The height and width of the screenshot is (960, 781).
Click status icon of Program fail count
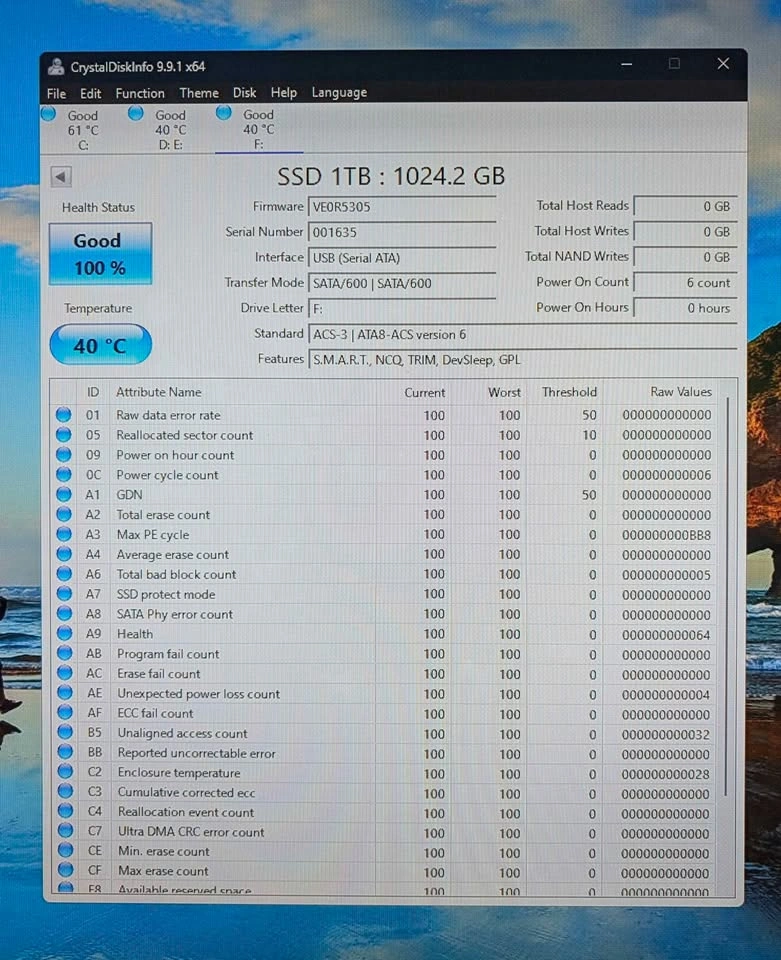[x=64, y=653]
